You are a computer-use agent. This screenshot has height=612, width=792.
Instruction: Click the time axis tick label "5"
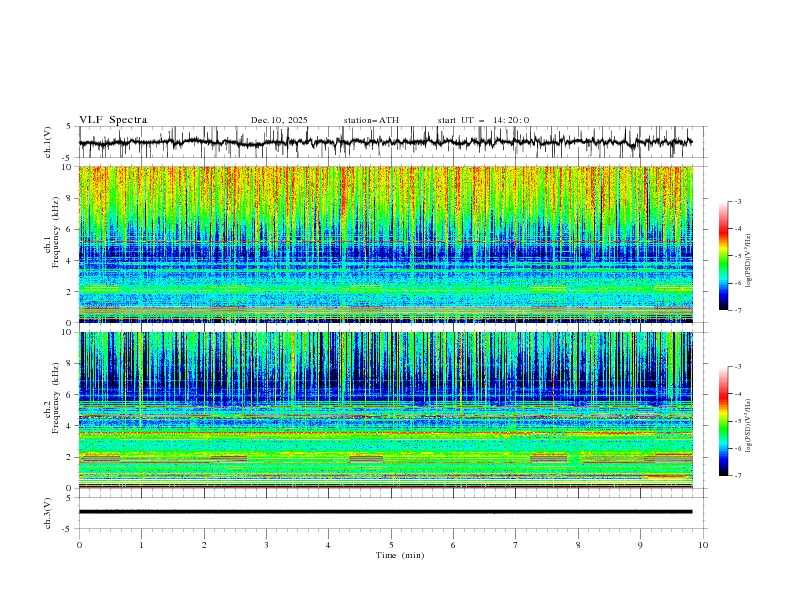point(391,545)
